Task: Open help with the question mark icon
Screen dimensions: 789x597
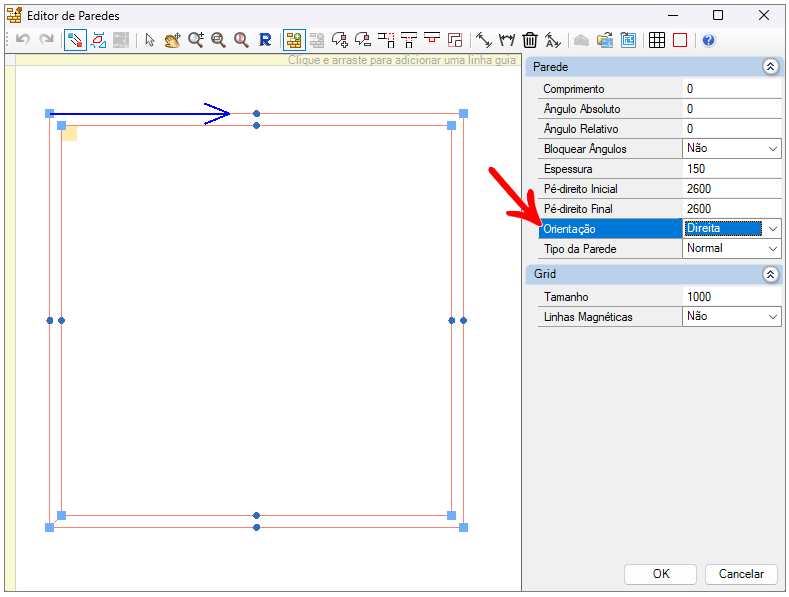Action: tap(708, 40)
